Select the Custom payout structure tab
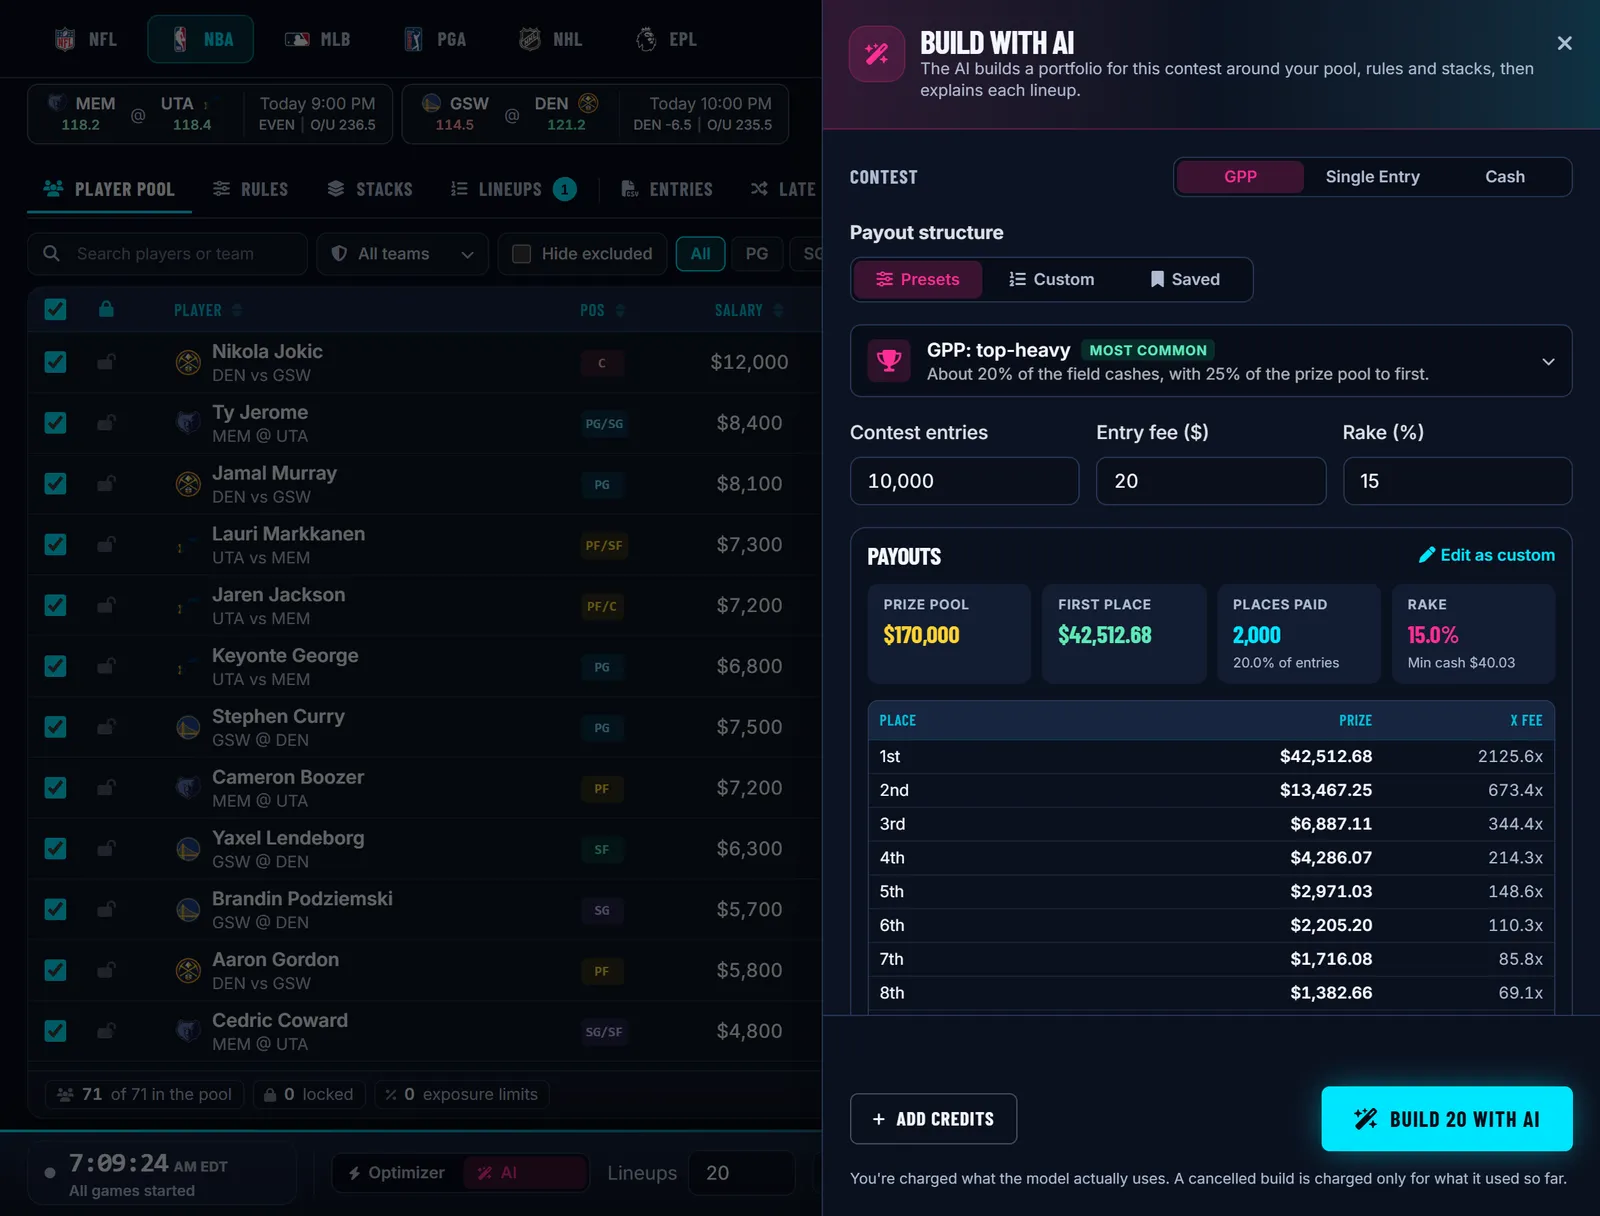The height and width of the screenshot is (1216, 1600). (x=1052, y=279)
